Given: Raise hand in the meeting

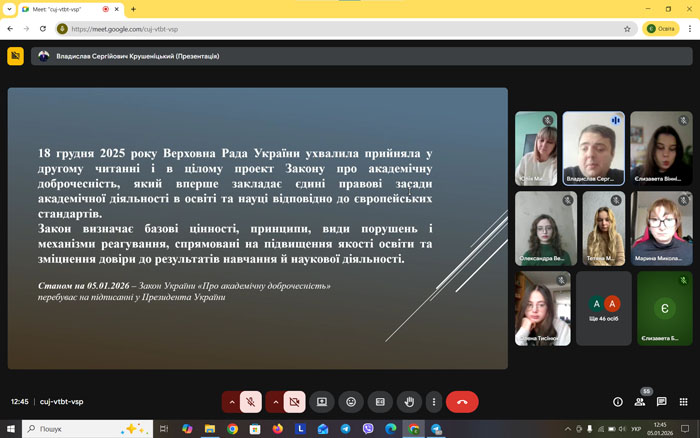Looking at the screenshot, I should [408, 401].
